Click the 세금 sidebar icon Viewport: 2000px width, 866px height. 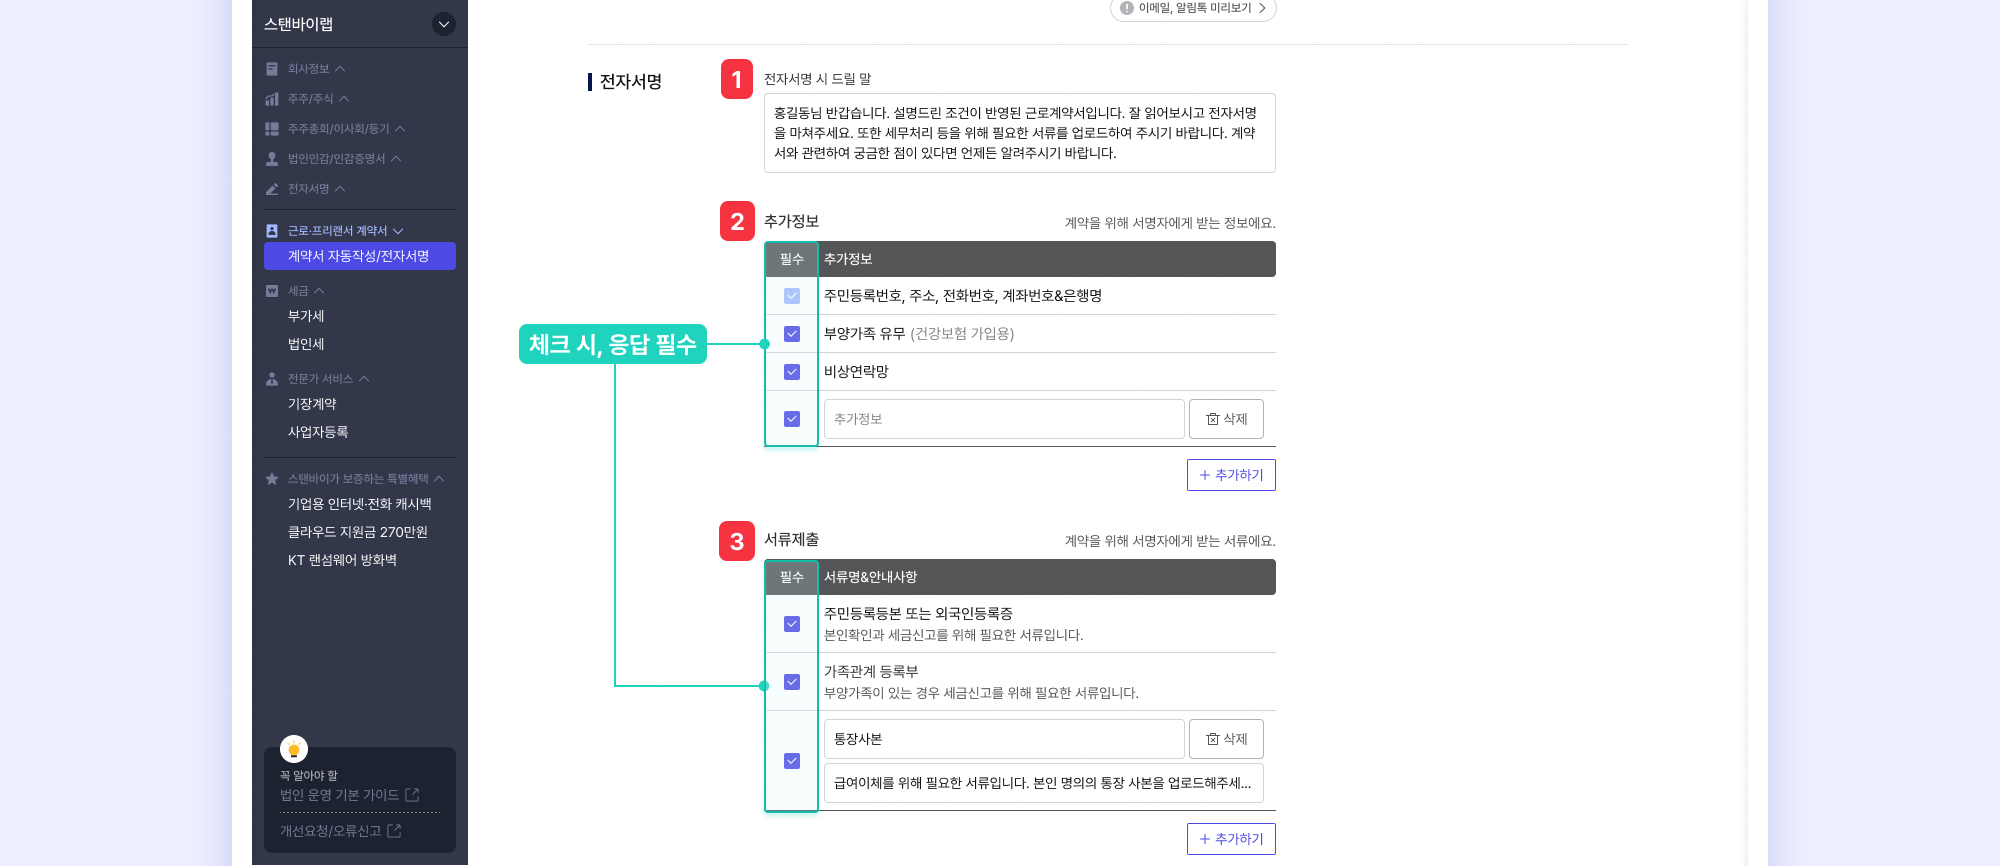tap(272, 291)
